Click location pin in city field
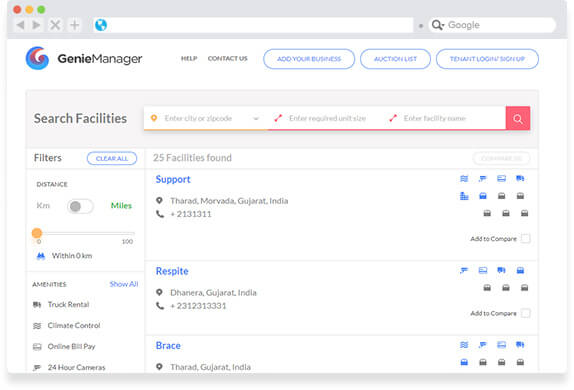 pyautogui.click(x=154, y=118)
